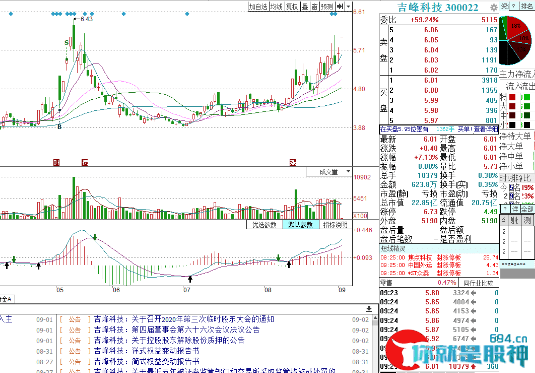Switch to the 指标说明 tab

pos(335,225)
